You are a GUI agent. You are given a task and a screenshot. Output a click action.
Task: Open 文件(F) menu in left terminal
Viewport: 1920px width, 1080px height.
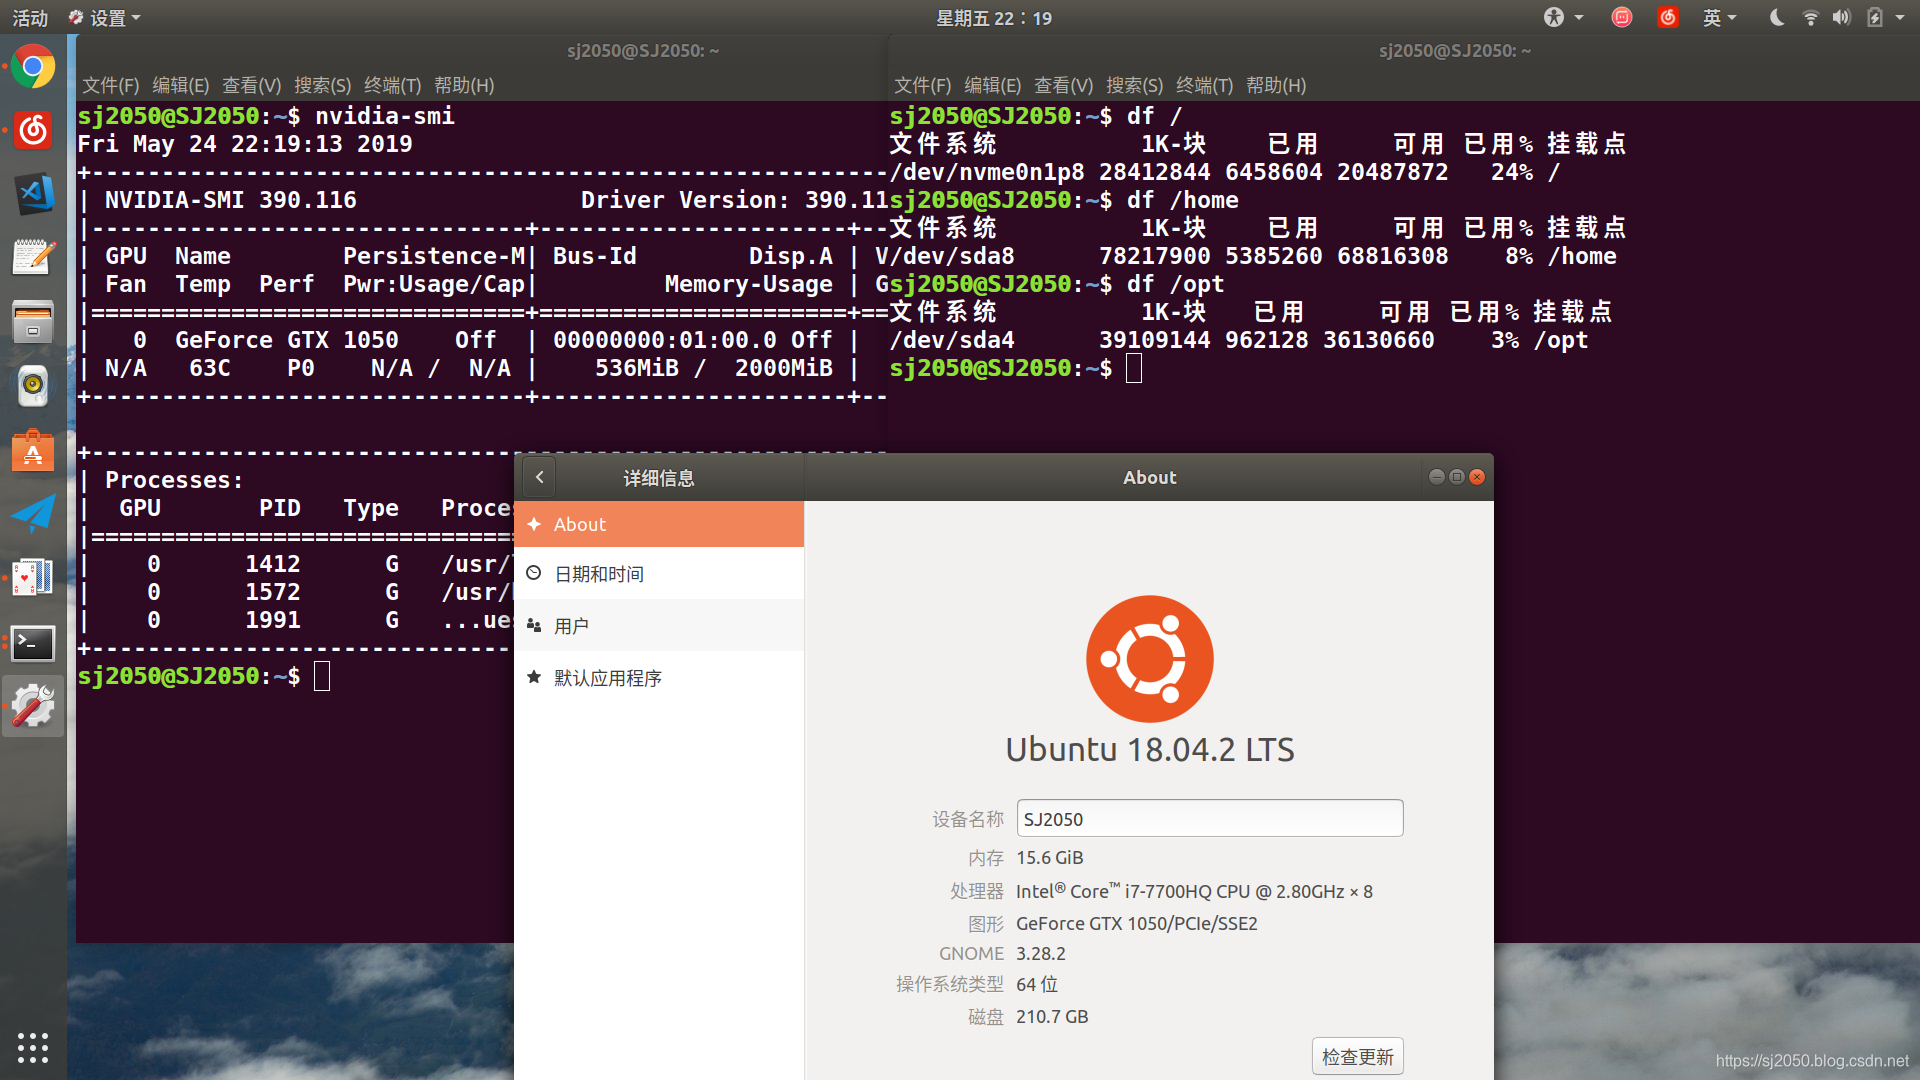[110, 85]
